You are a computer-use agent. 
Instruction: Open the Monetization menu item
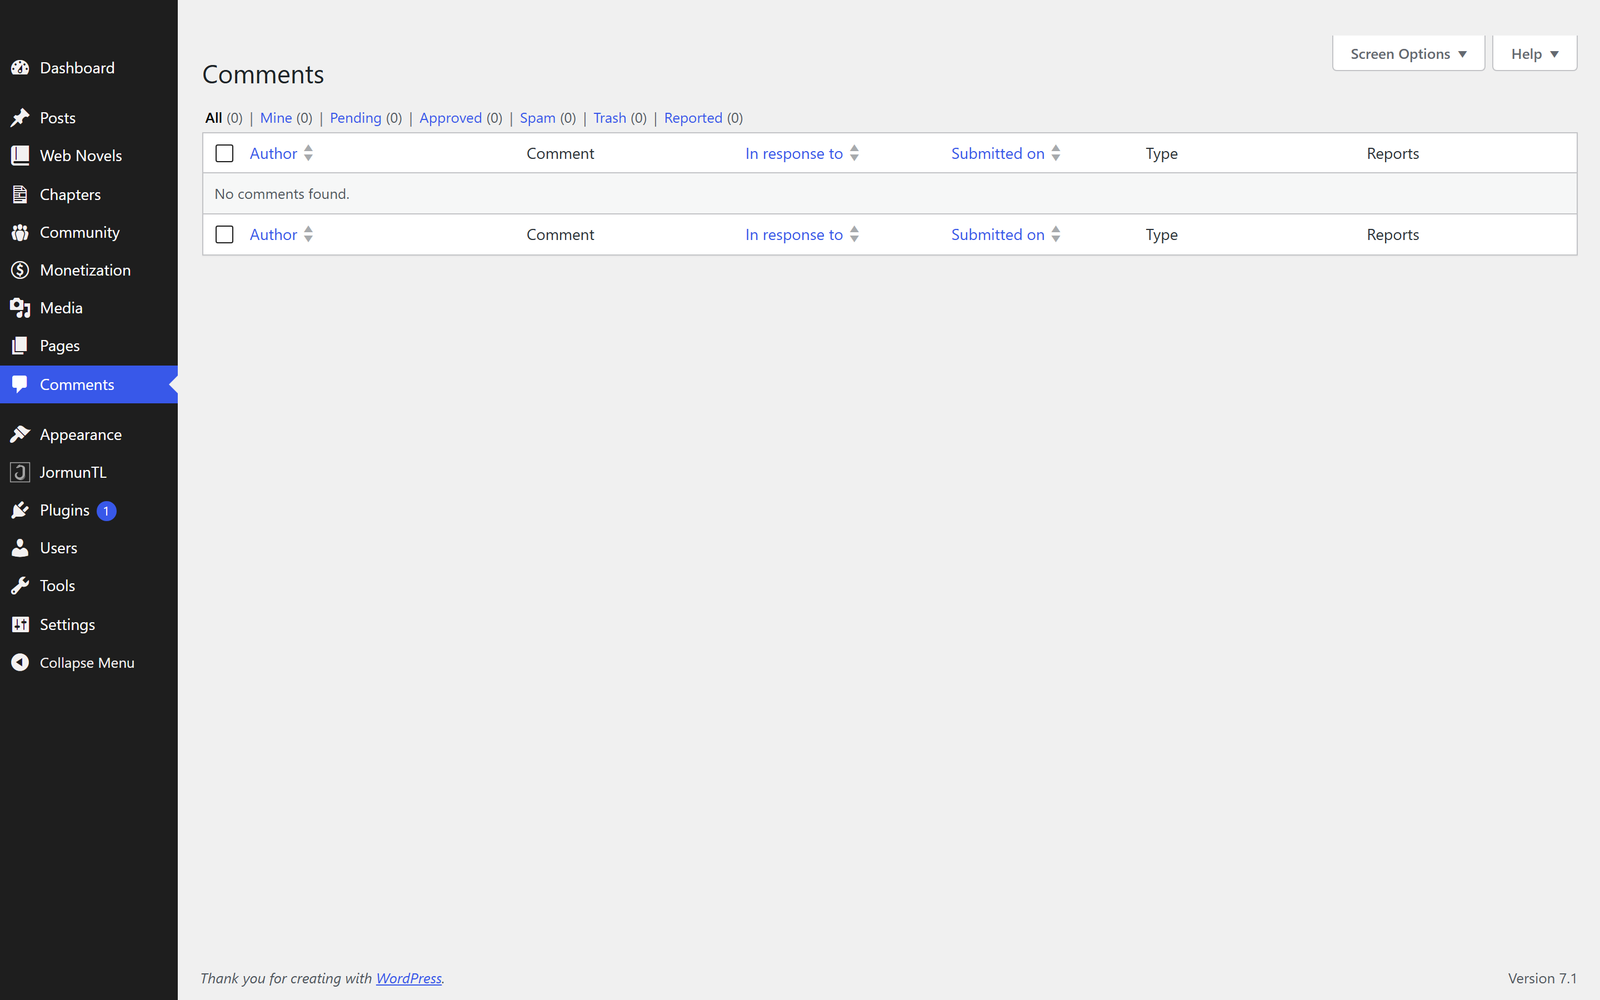(x=89, y=270)
